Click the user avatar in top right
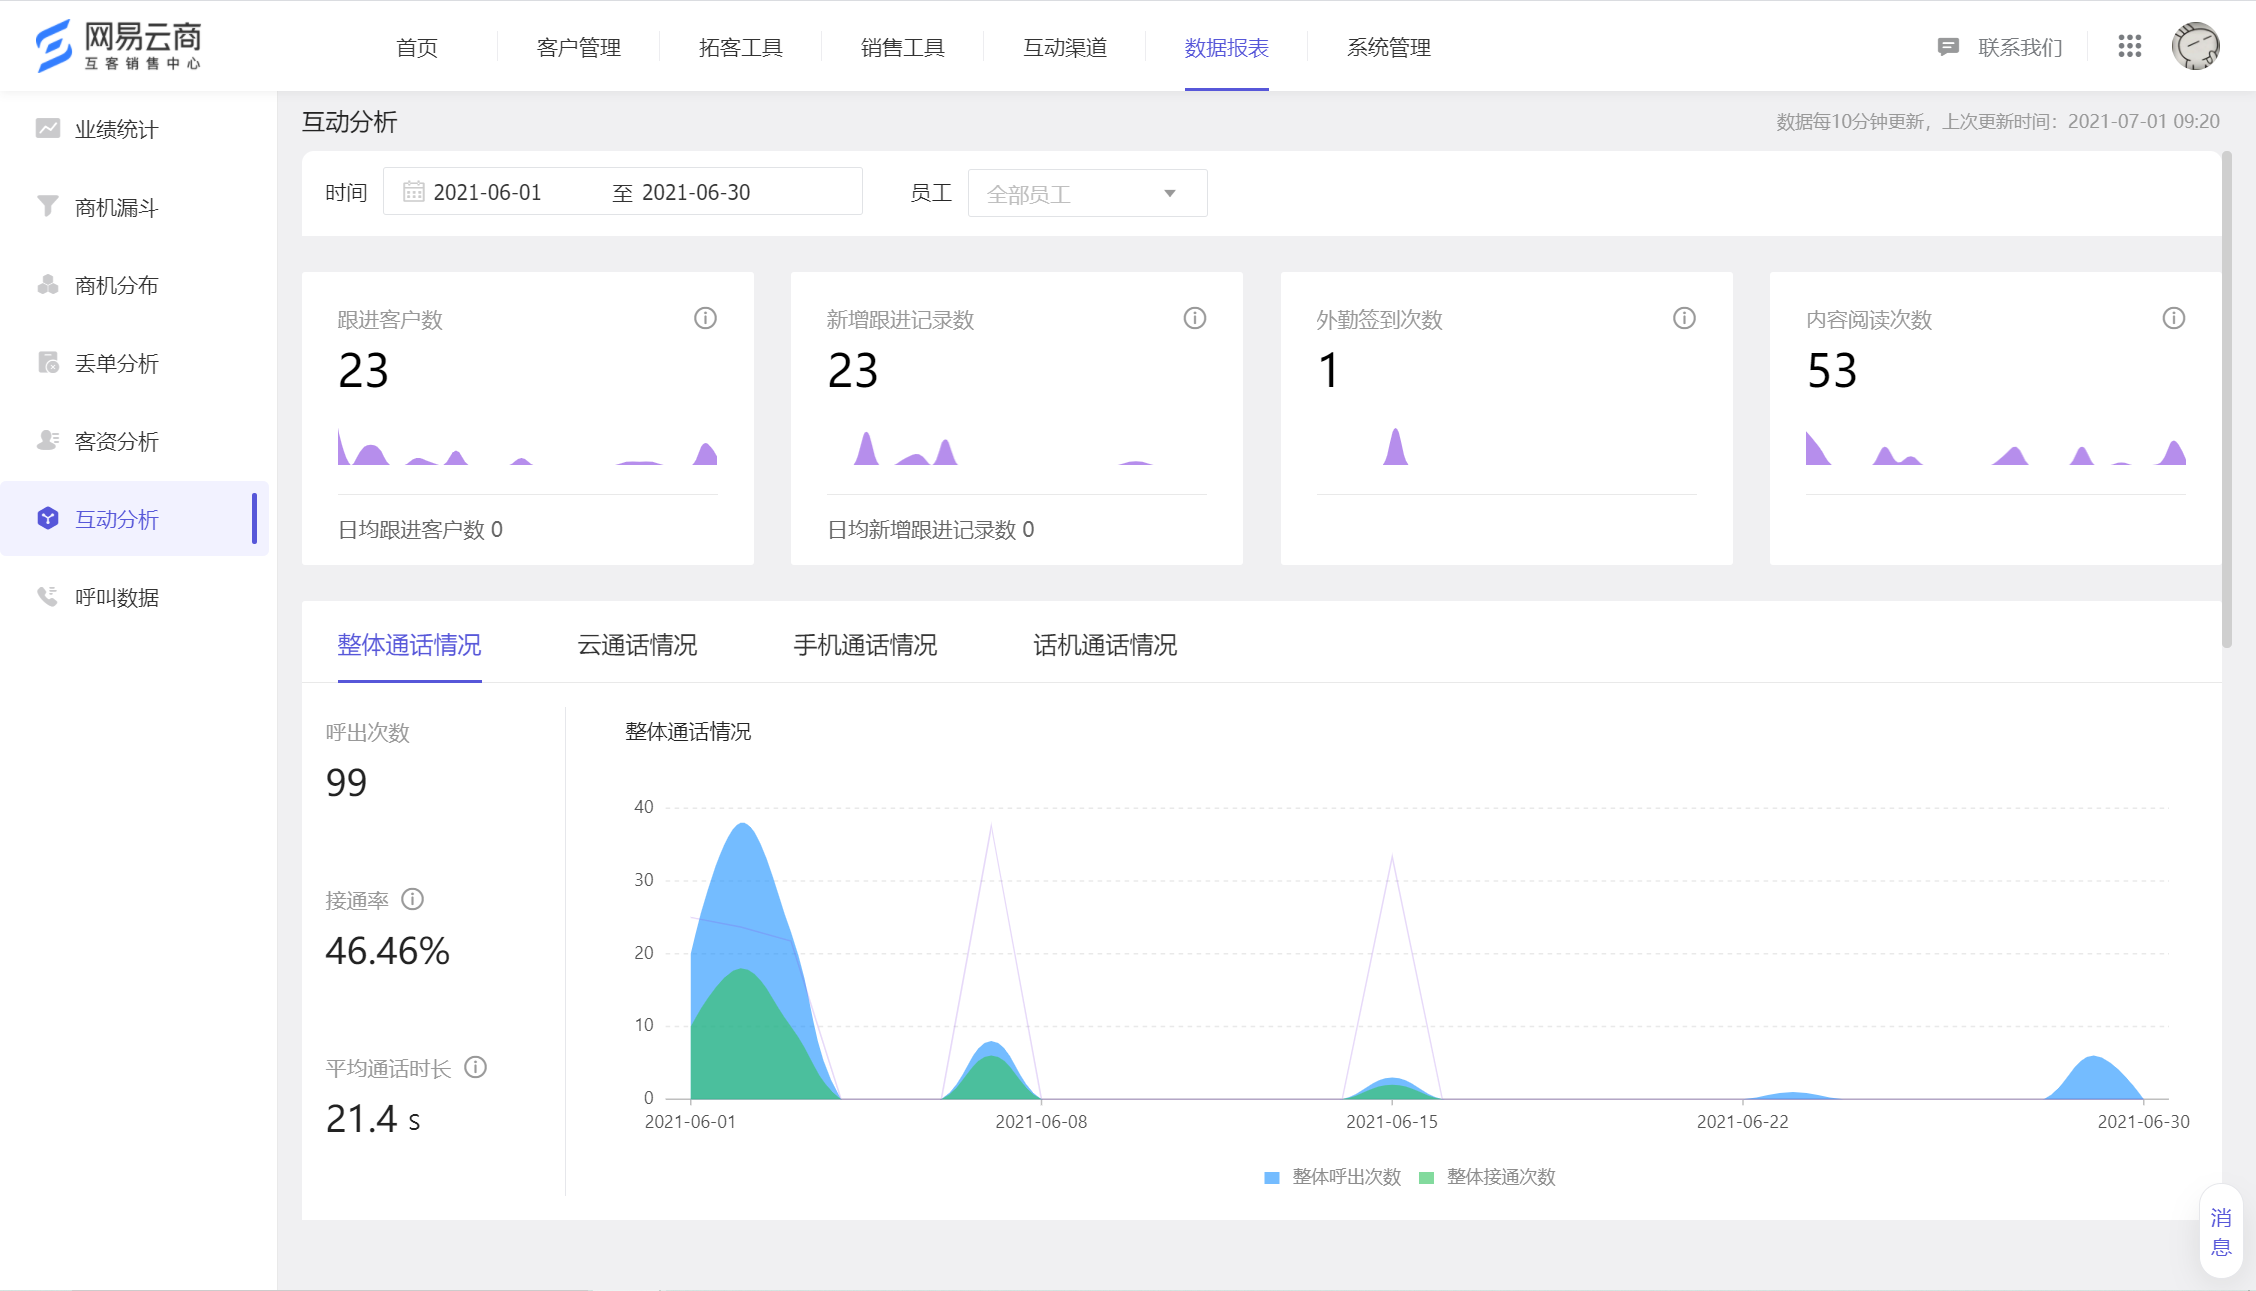This screenshot has height=1291, width=2256. coord(2196,46)
